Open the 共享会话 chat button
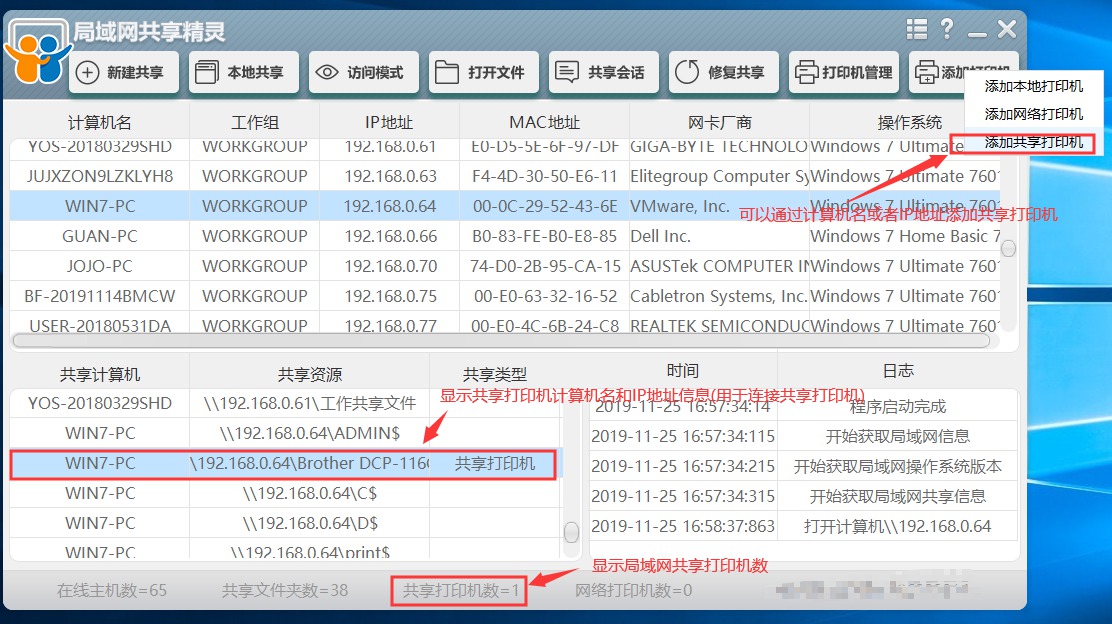This screenshot has height=624, width=1112. [604, 72]
